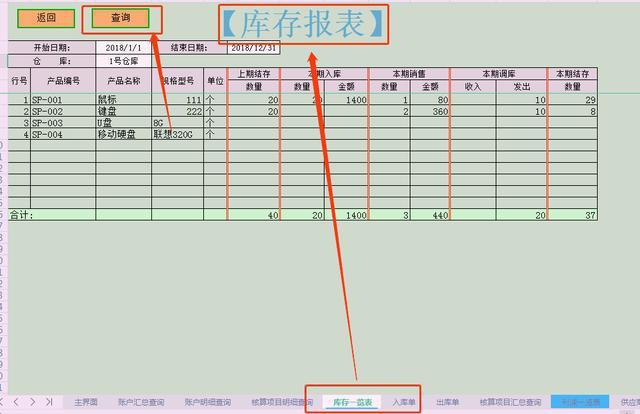Select the spec cell 8G

[x=178, y=123]
